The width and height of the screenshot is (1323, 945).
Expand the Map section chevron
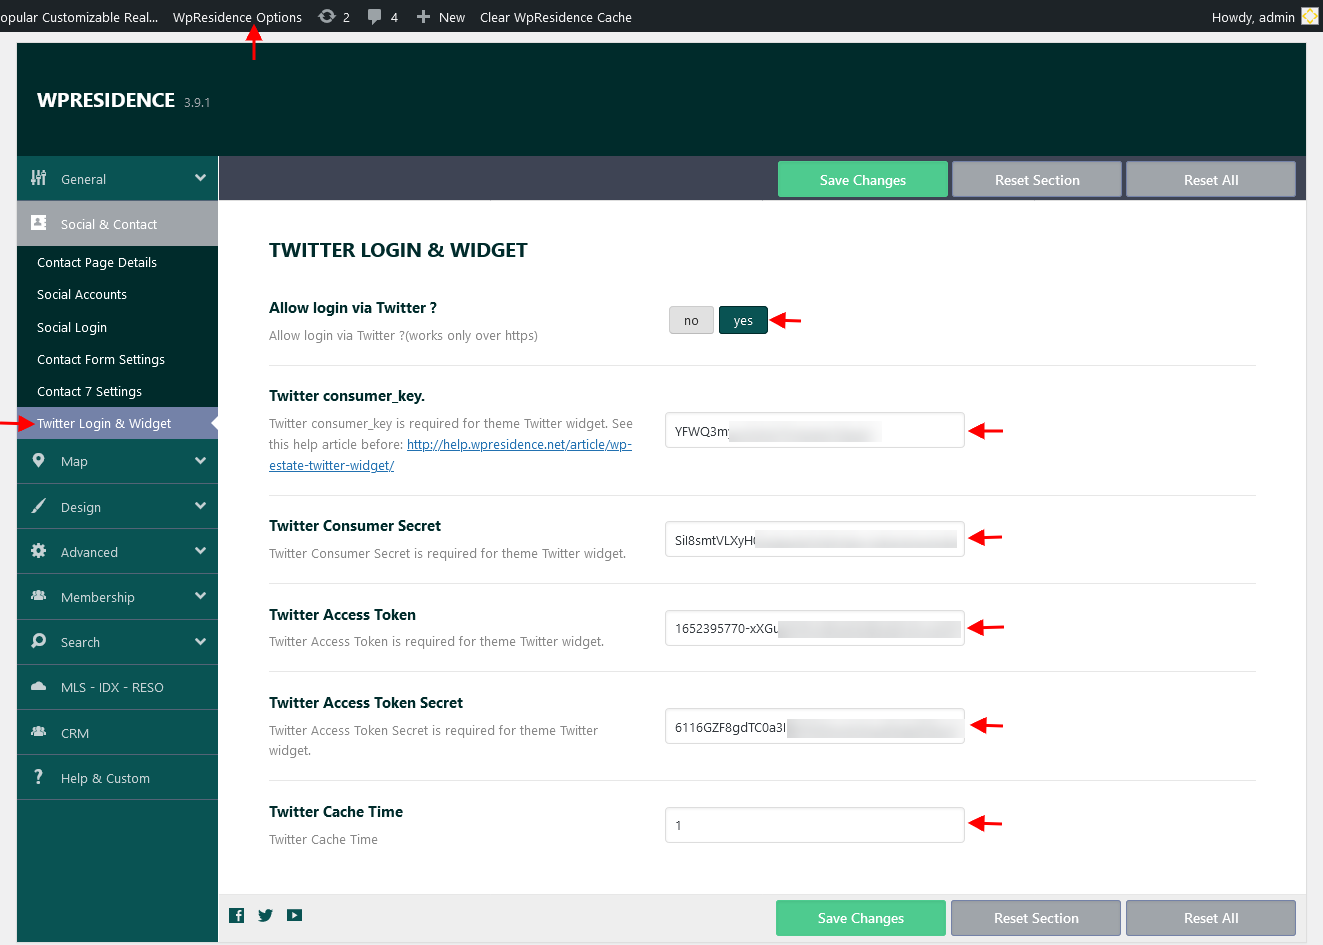point(200,461)
